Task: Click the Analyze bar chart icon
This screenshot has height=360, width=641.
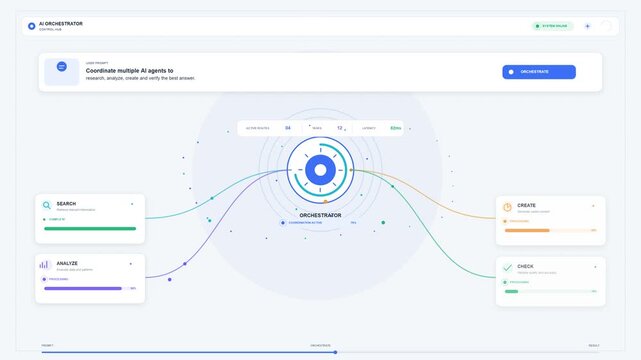Action: (44, 265)
